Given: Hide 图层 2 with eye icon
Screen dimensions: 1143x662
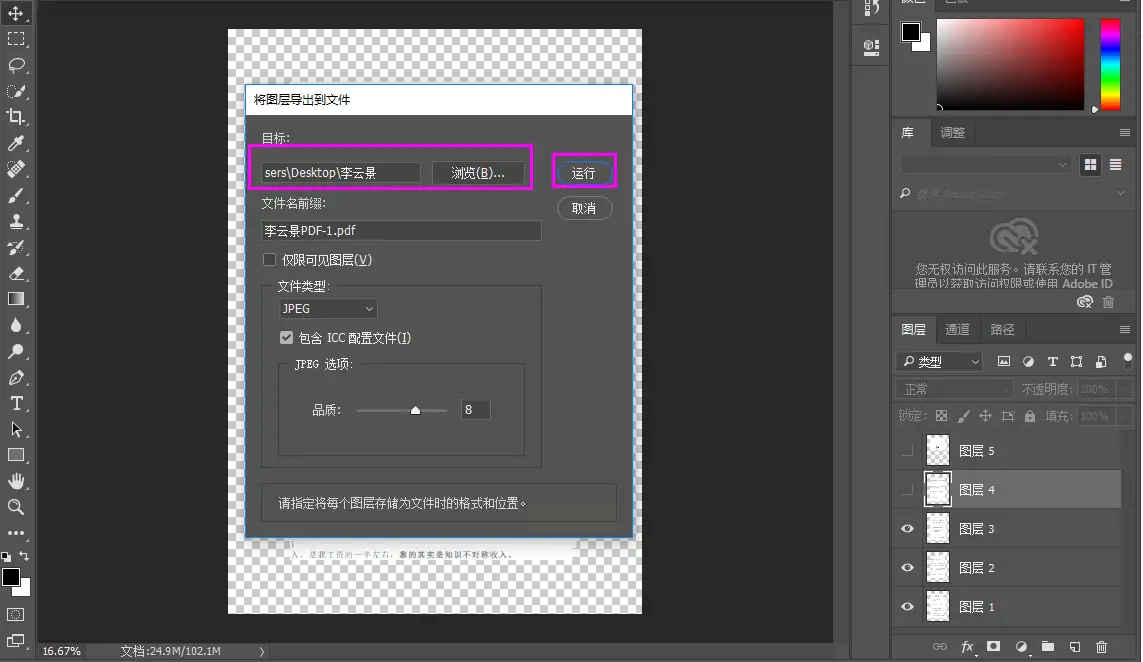Looking at the screenshot, I should pyautogui.click(x=907, y=568).
